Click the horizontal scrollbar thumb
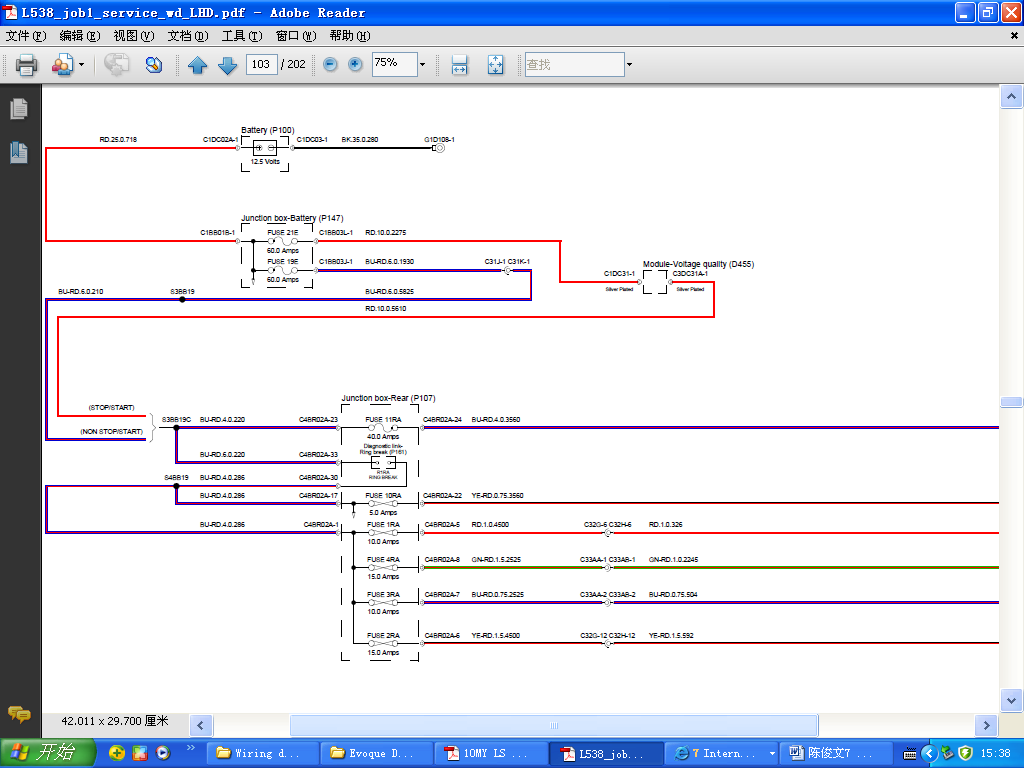Viewport: 1024px width, 768px height. point(554,725)
